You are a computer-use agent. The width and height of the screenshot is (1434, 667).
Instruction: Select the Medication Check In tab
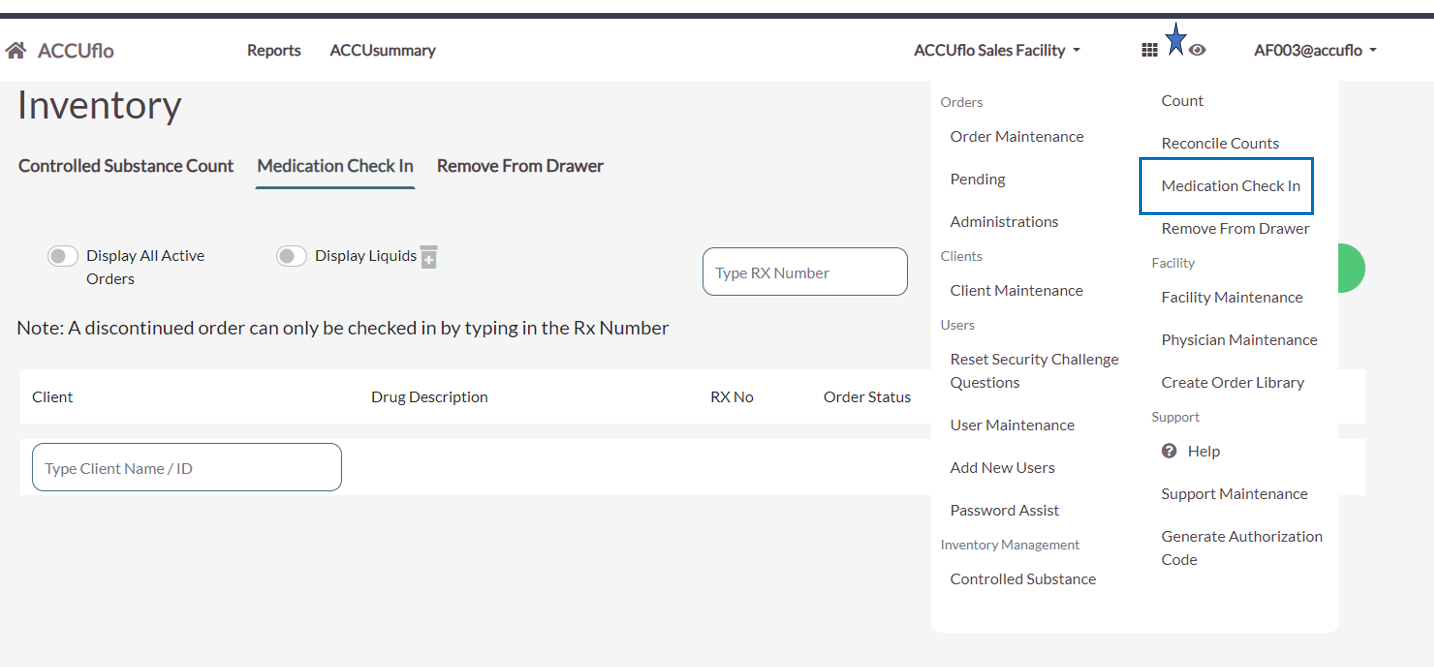tap(335, 166)
